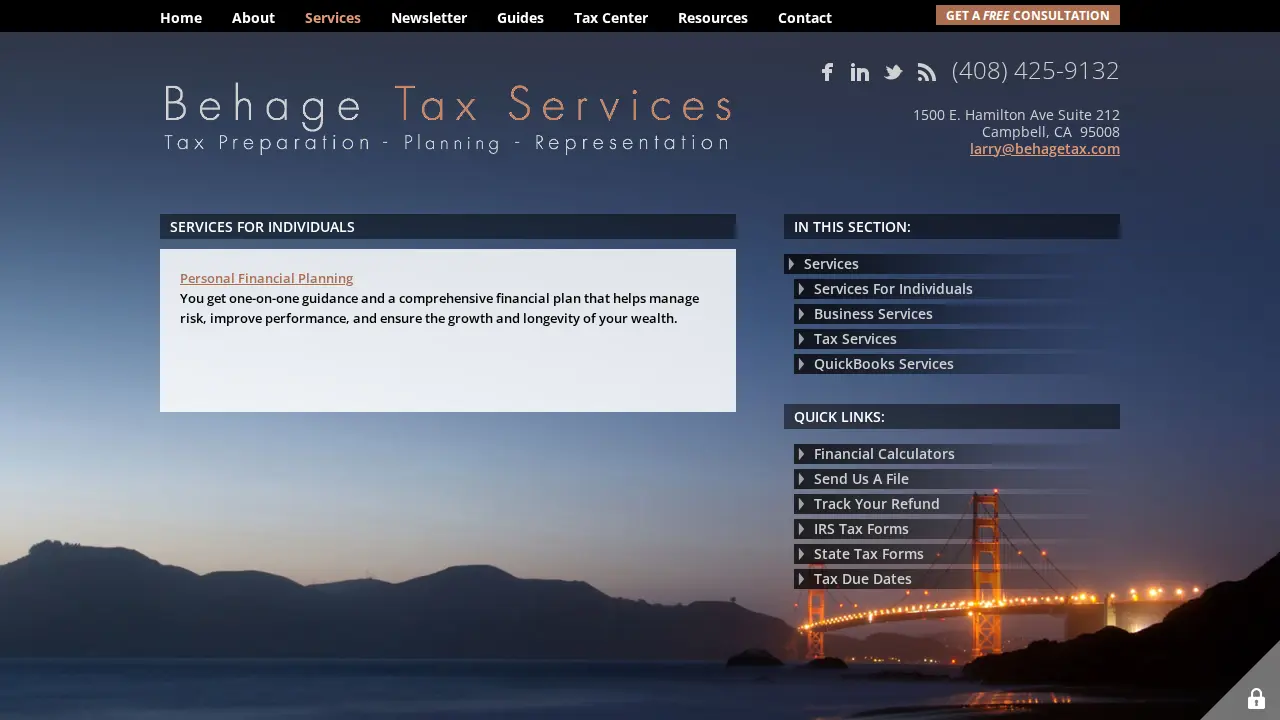1280x720 pixels.
Task: Open Send Us A File quick link
Action: click(957, 479)
